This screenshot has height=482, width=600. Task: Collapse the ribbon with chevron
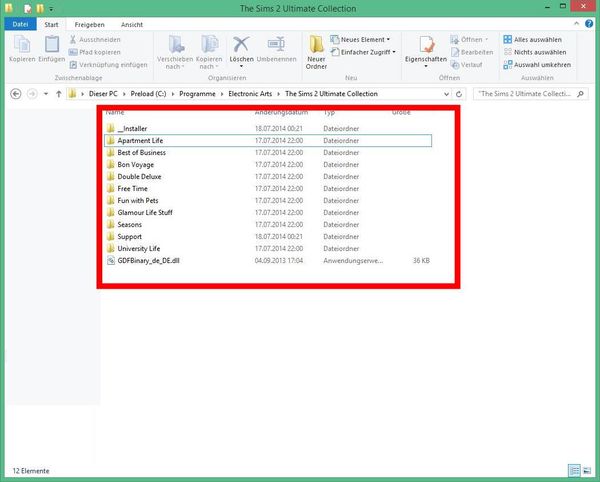[577, 24]
